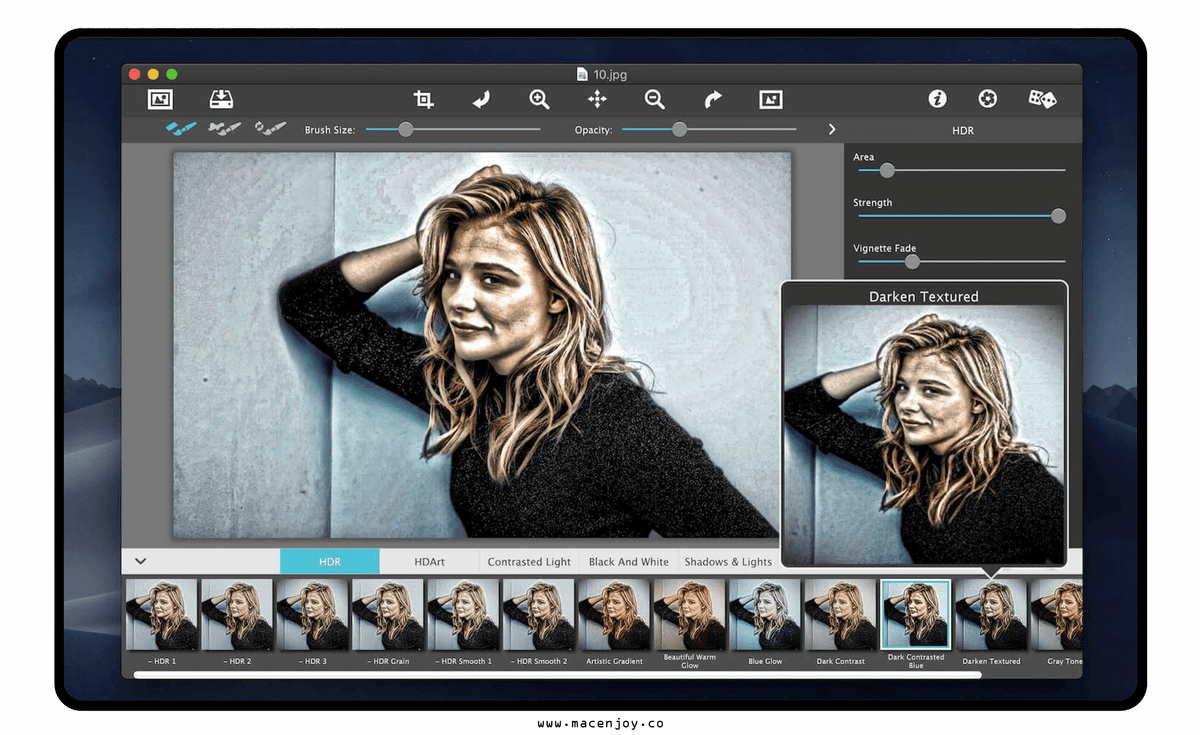Viewport: 1200px width, 735px height.
Task: Select the Artistic Gradient preset
Action: [614, 615]
